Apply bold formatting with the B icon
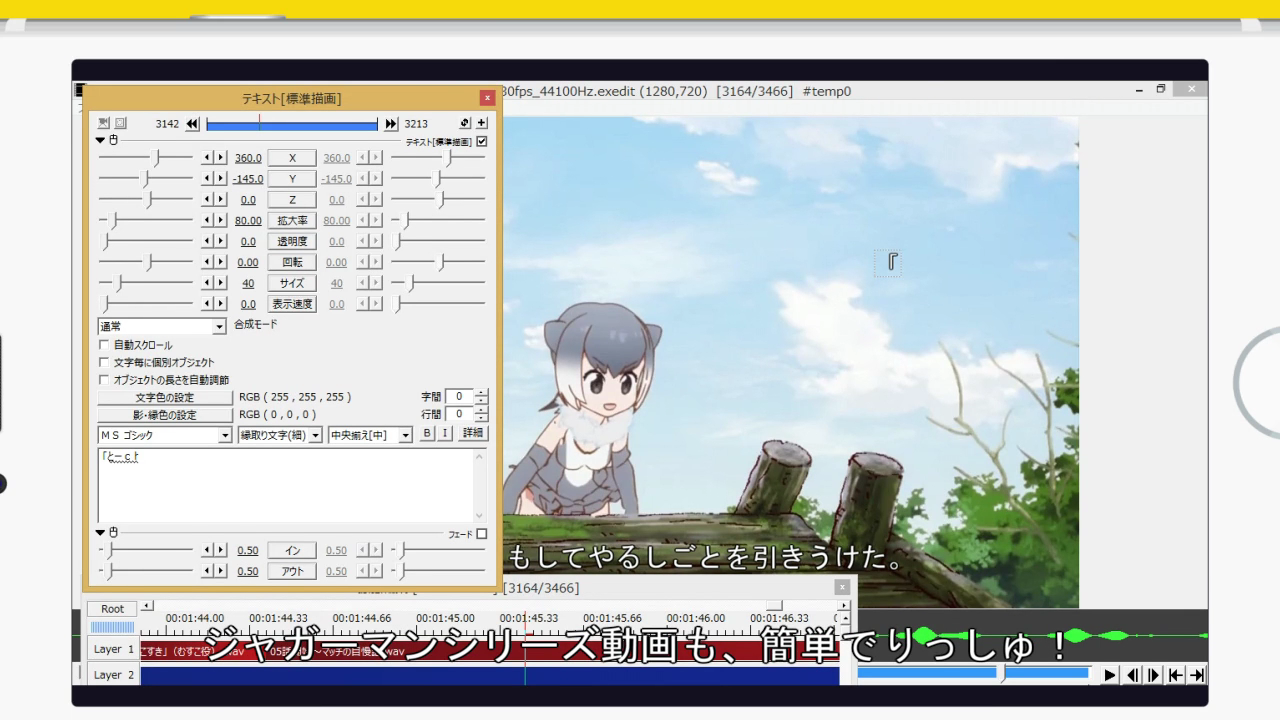The width and height of the screenshot is (1280, 720). pos(426,433)
